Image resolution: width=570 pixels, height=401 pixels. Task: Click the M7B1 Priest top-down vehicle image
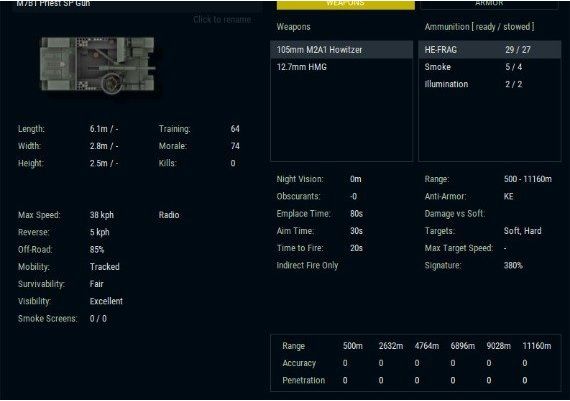coord(98,65)
